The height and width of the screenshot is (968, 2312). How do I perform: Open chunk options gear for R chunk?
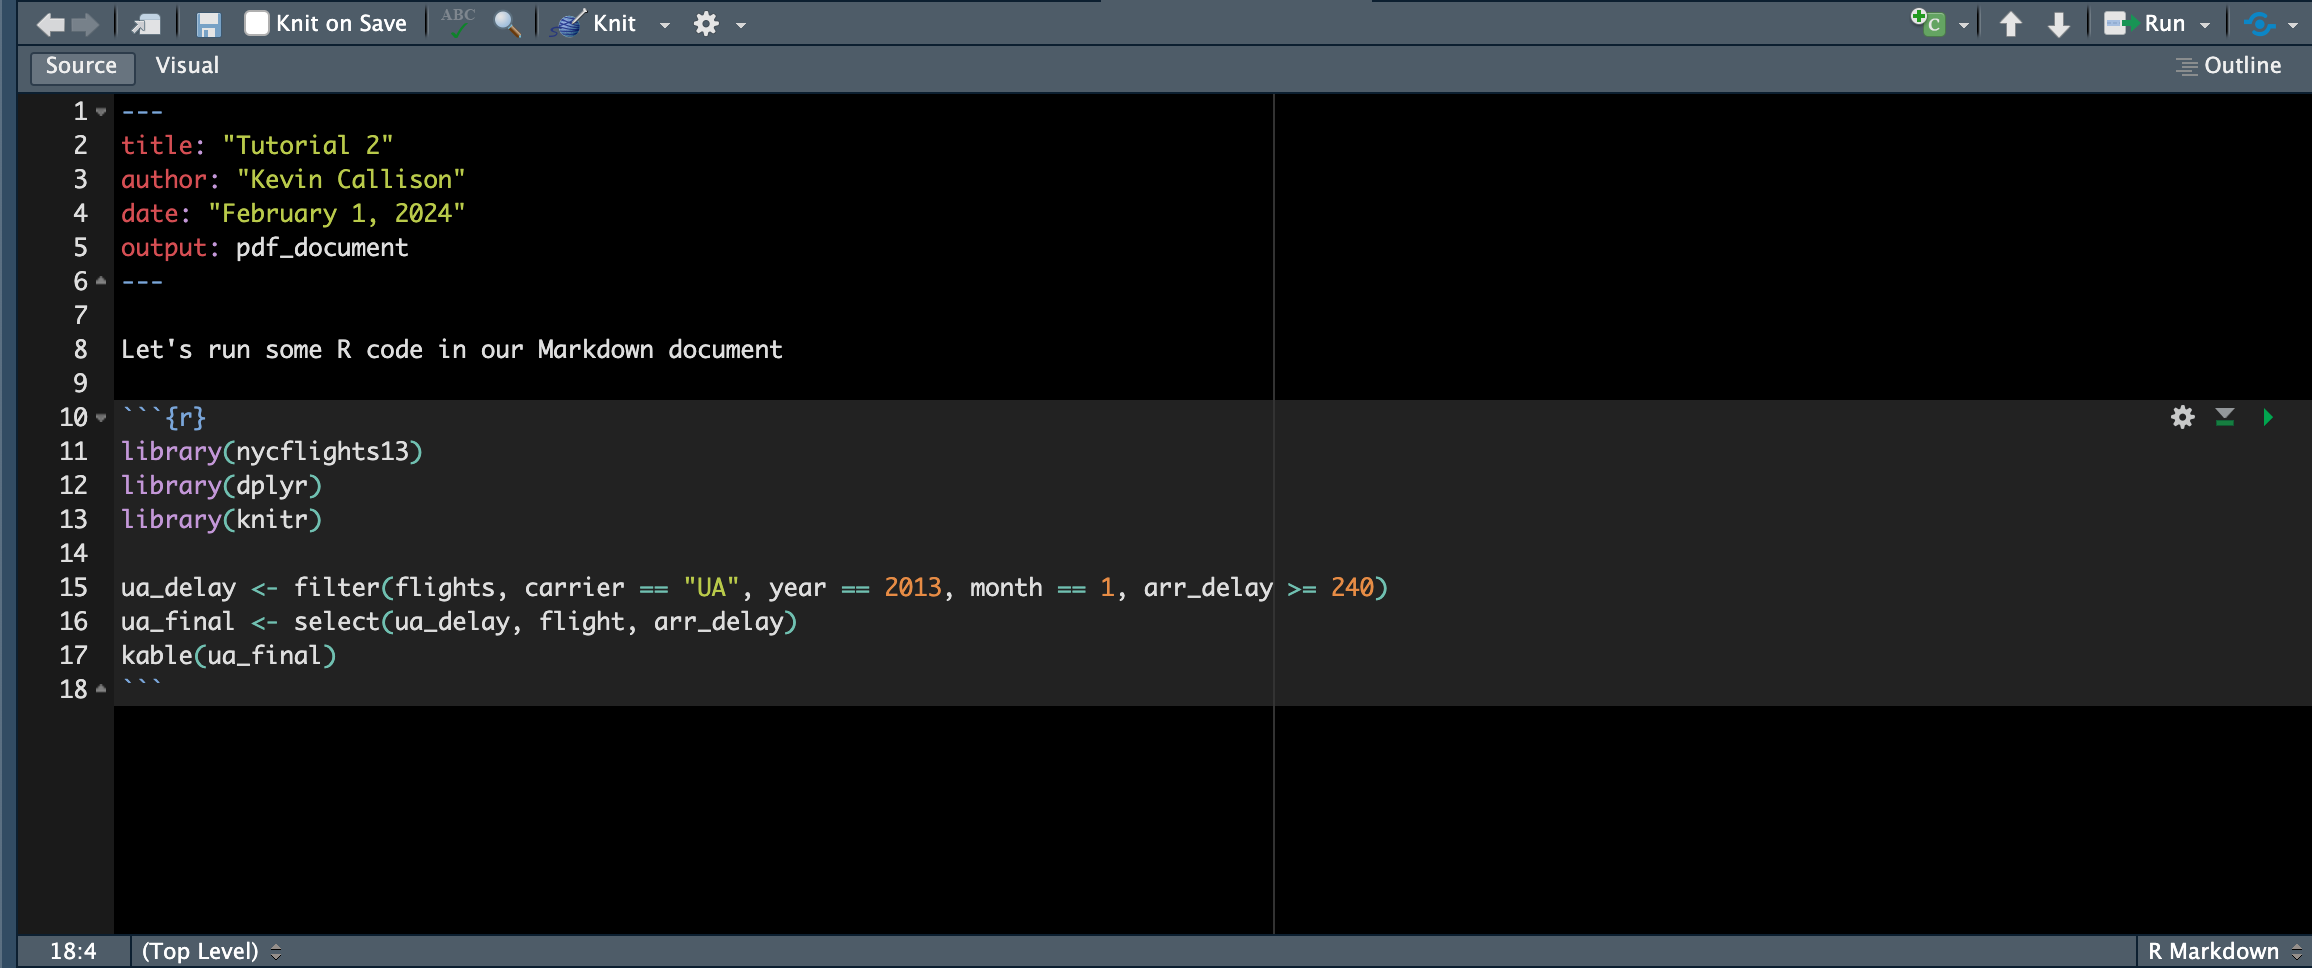point(2183,417)
